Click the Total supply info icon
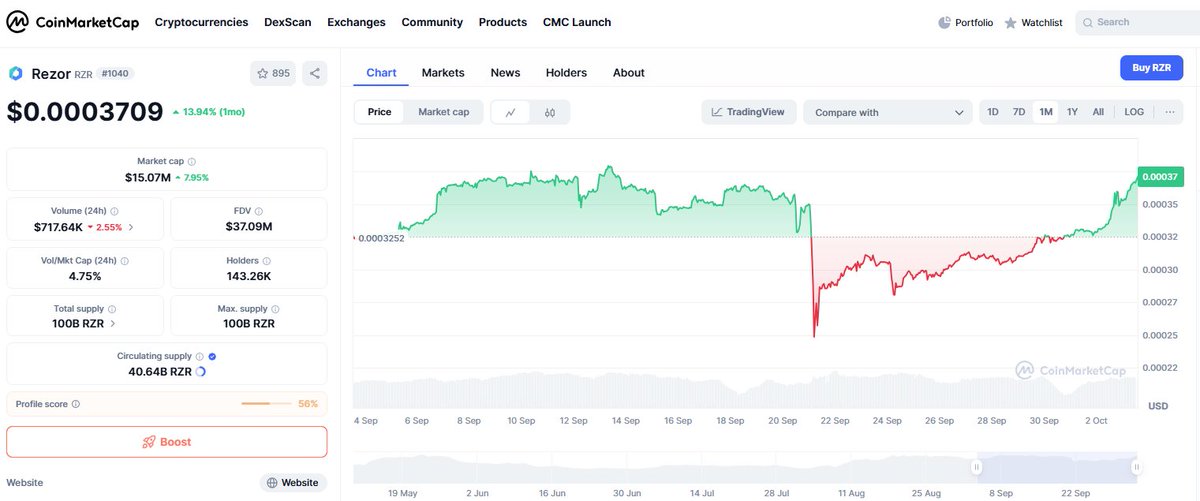 [x=112, y=309]
